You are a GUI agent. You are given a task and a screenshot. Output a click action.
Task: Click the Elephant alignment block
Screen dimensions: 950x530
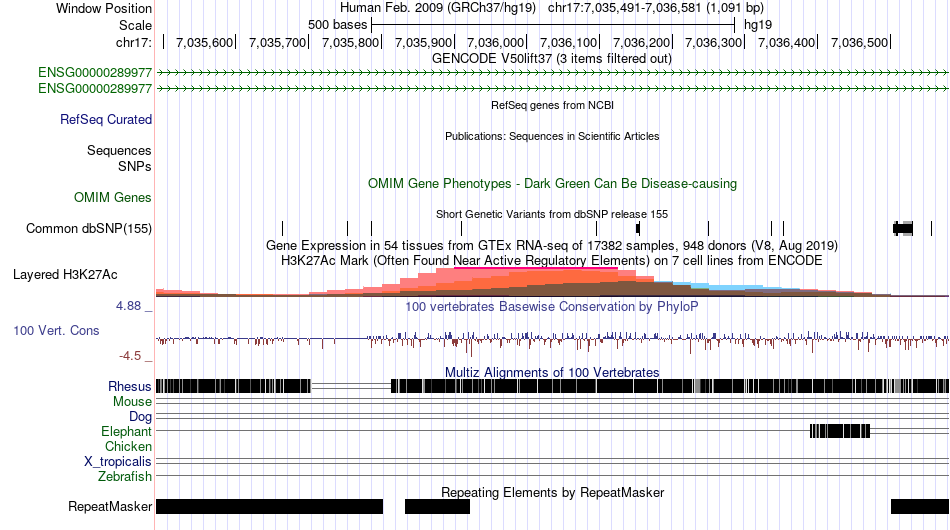[x=840, y=431]
